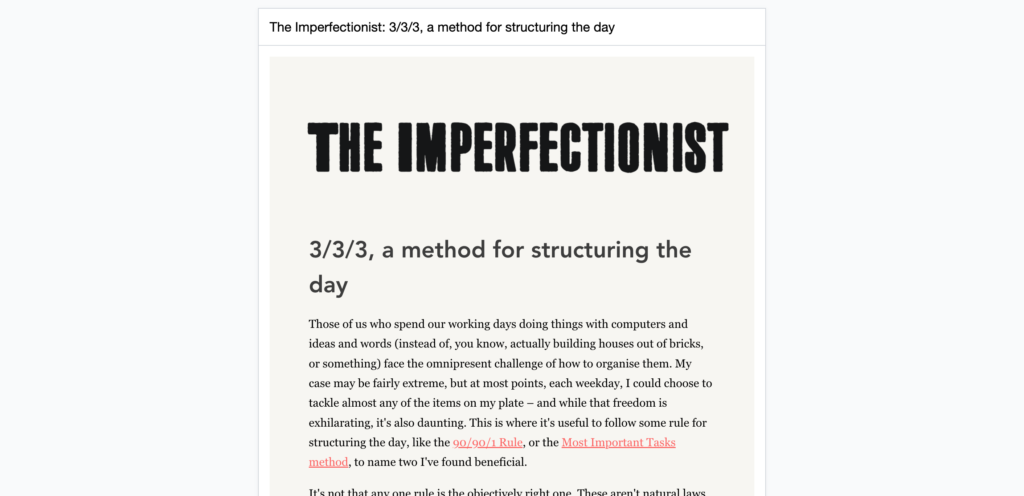Image resolution: width=1024 pixels, height=496 pixels.
Task: Click the word "method" link before the comma
Action: [x=328, y=462]
